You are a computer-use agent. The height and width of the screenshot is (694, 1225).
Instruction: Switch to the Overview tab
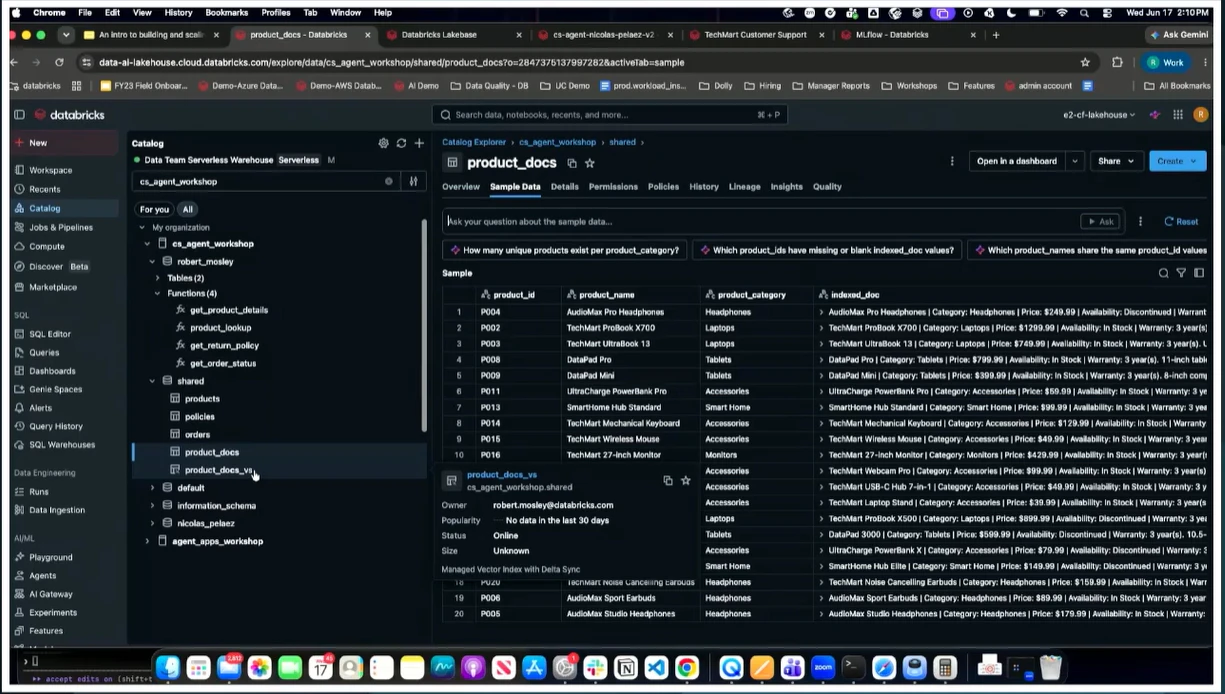(461, 187)
